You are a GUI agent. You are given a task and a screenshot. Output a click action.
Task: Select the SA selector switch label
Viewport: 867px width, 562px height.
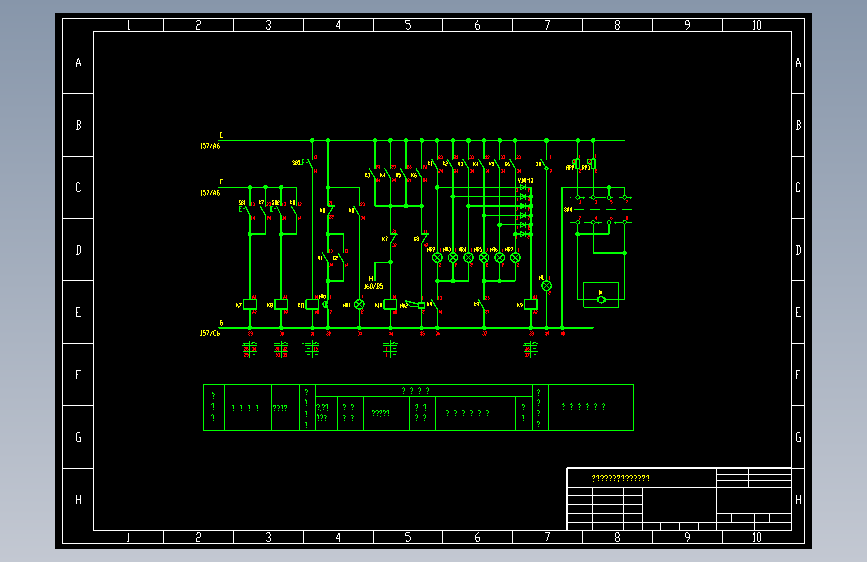(568, 210)
